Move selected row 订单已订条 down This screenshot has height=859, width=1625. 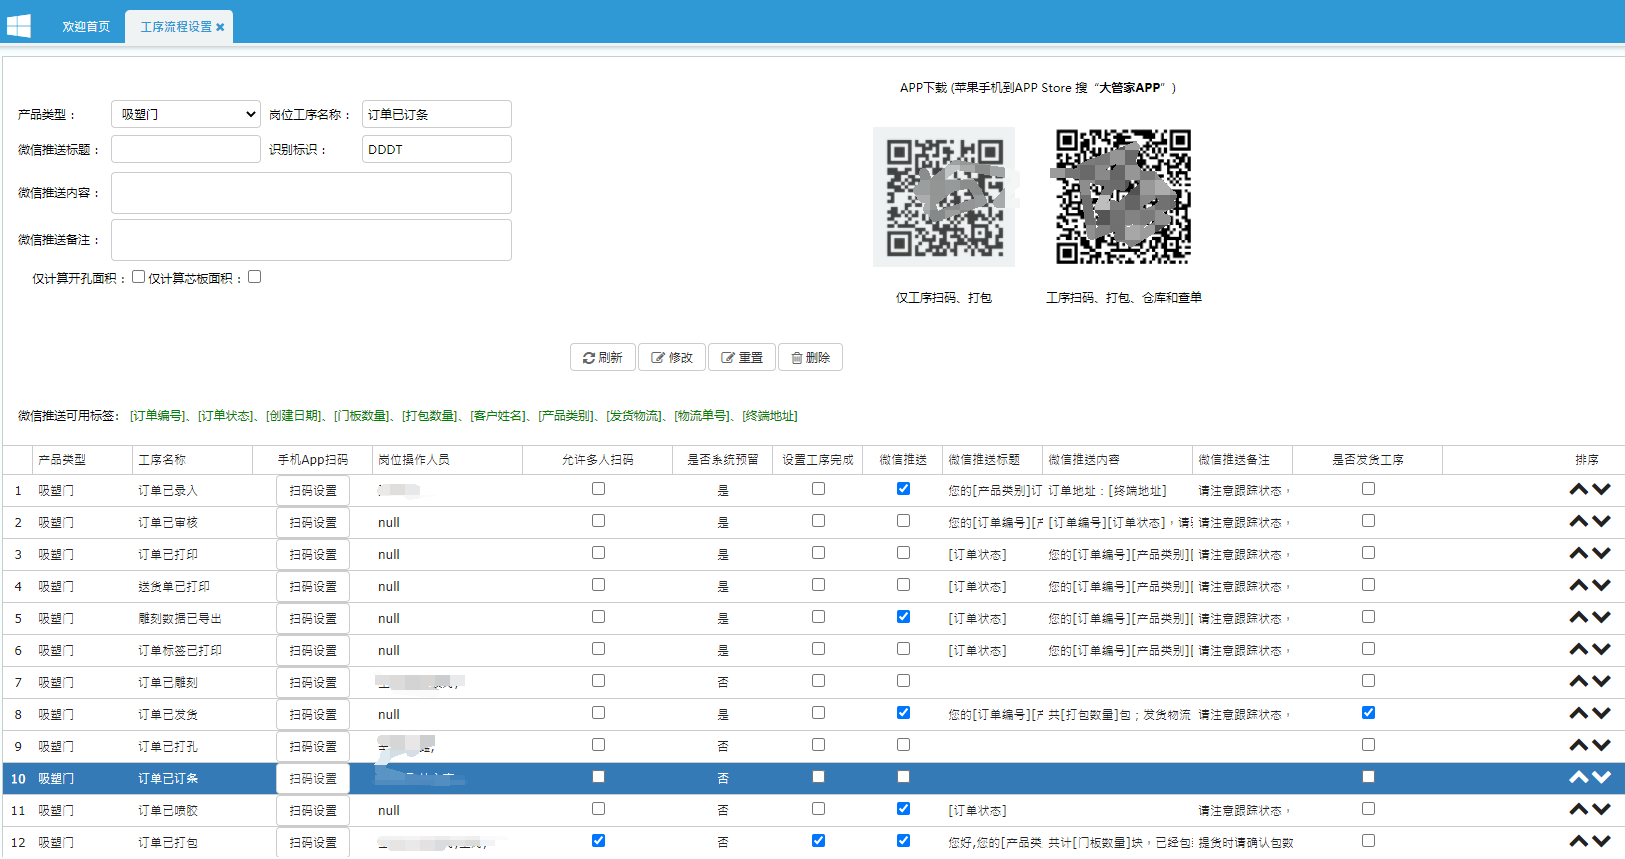tap(1601, 778)
